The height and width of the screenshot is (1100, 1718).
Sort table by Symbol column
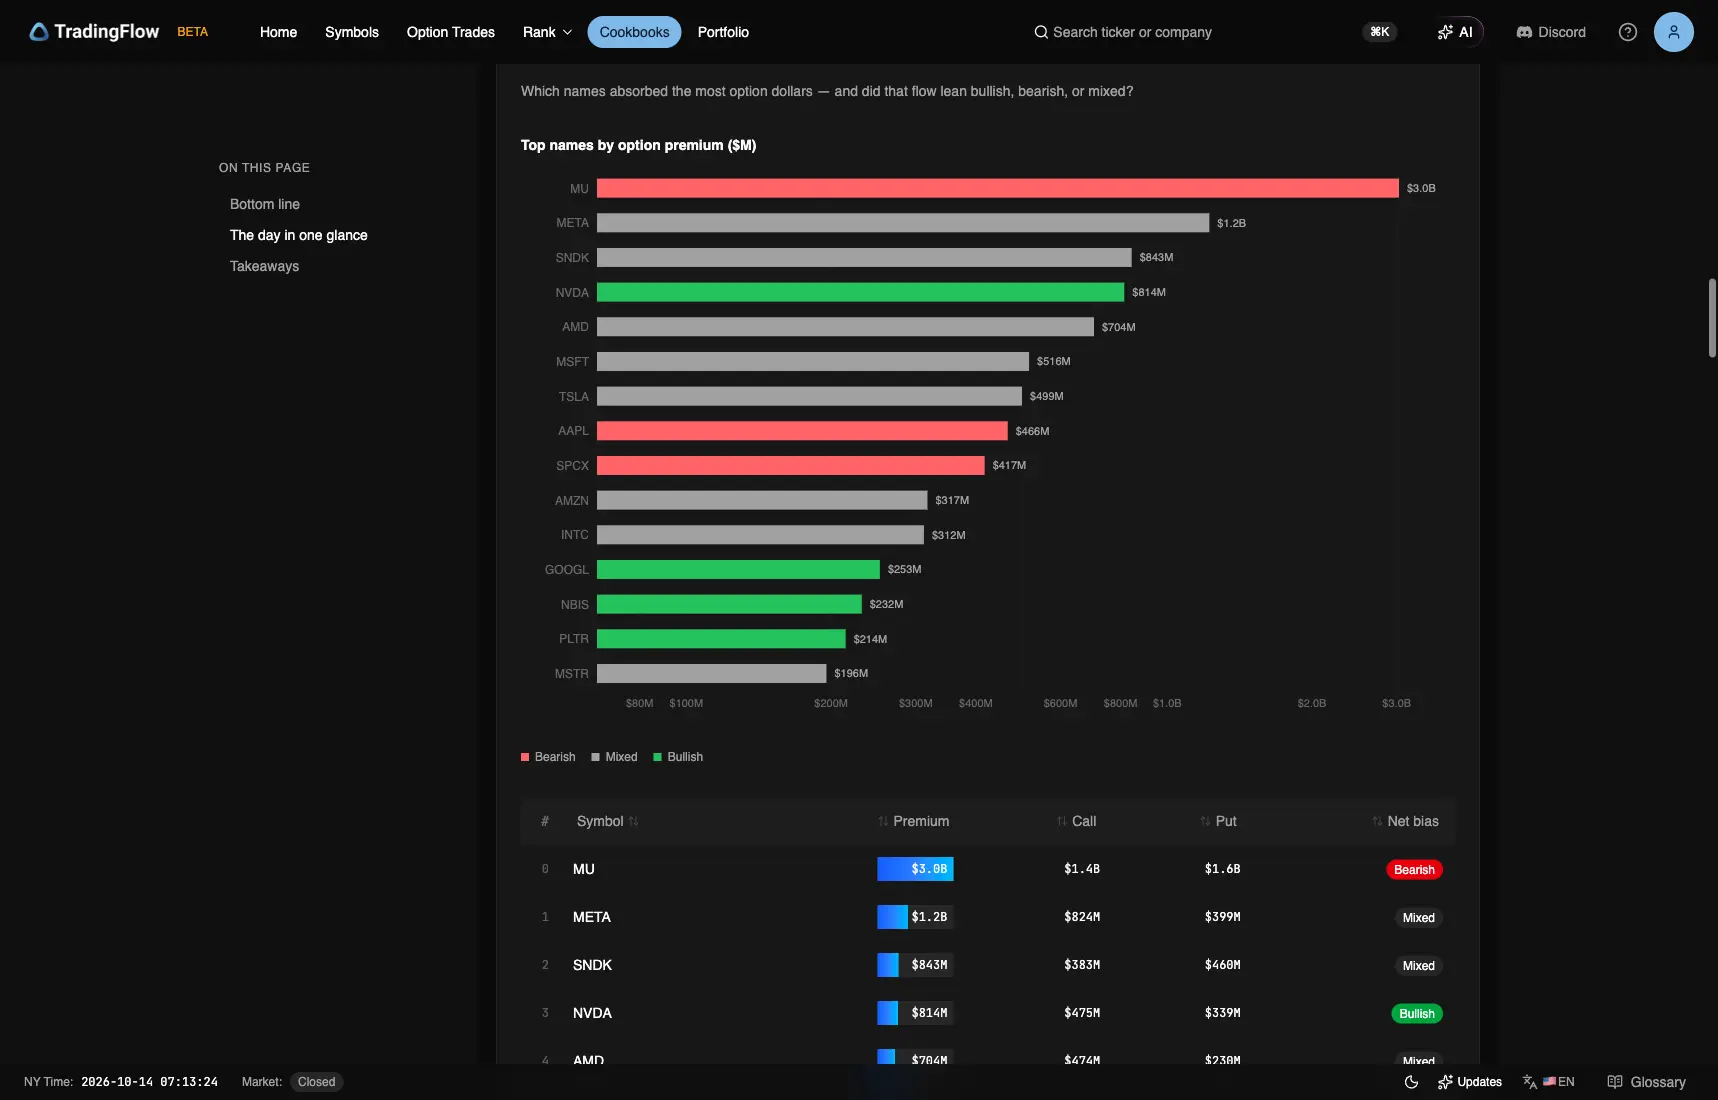point(607,821)
